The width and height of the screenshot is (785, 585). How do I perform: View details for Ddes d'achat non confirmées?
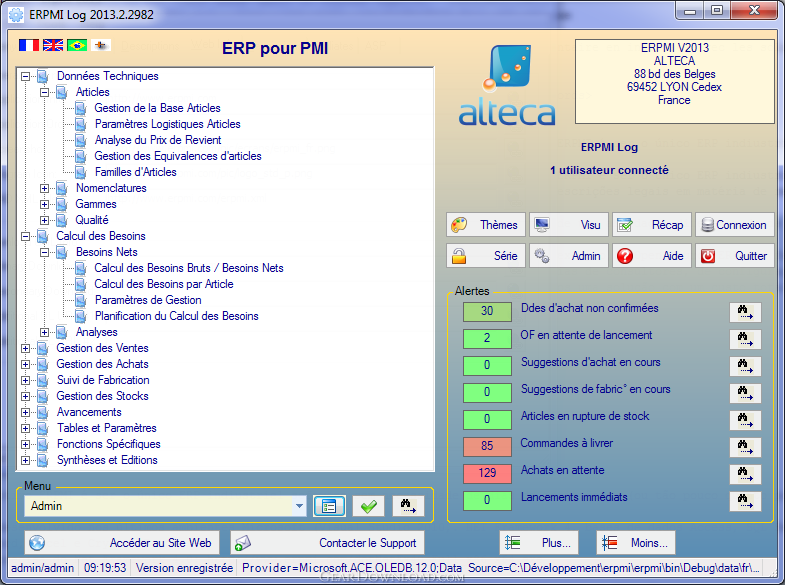(x=745, y=312)
